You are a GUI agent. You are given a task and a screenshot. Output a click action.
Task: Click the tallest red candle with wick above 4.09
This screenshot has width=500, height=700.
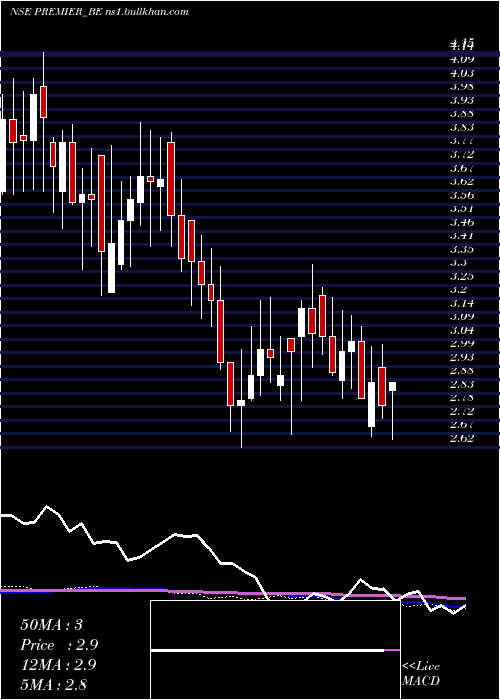pyautogui.click(x=43, y=102)
